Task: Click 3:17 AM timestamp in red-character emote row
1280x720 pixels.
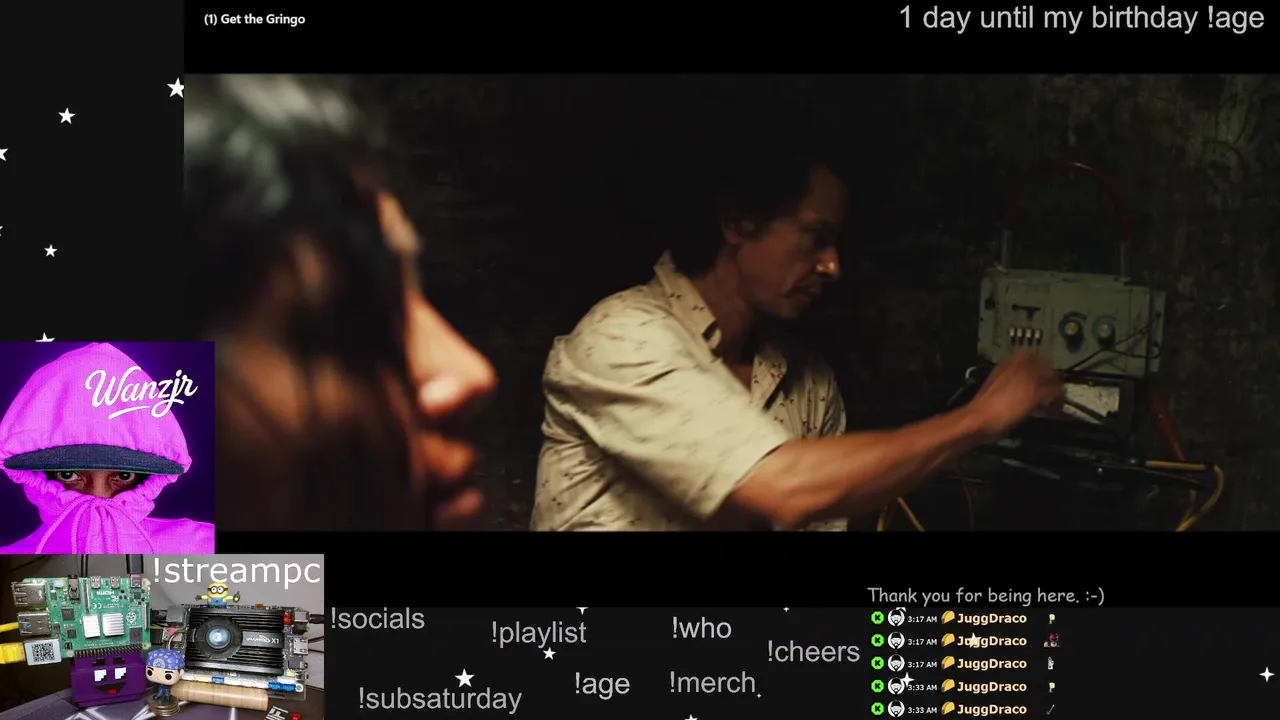Action: 922,642
